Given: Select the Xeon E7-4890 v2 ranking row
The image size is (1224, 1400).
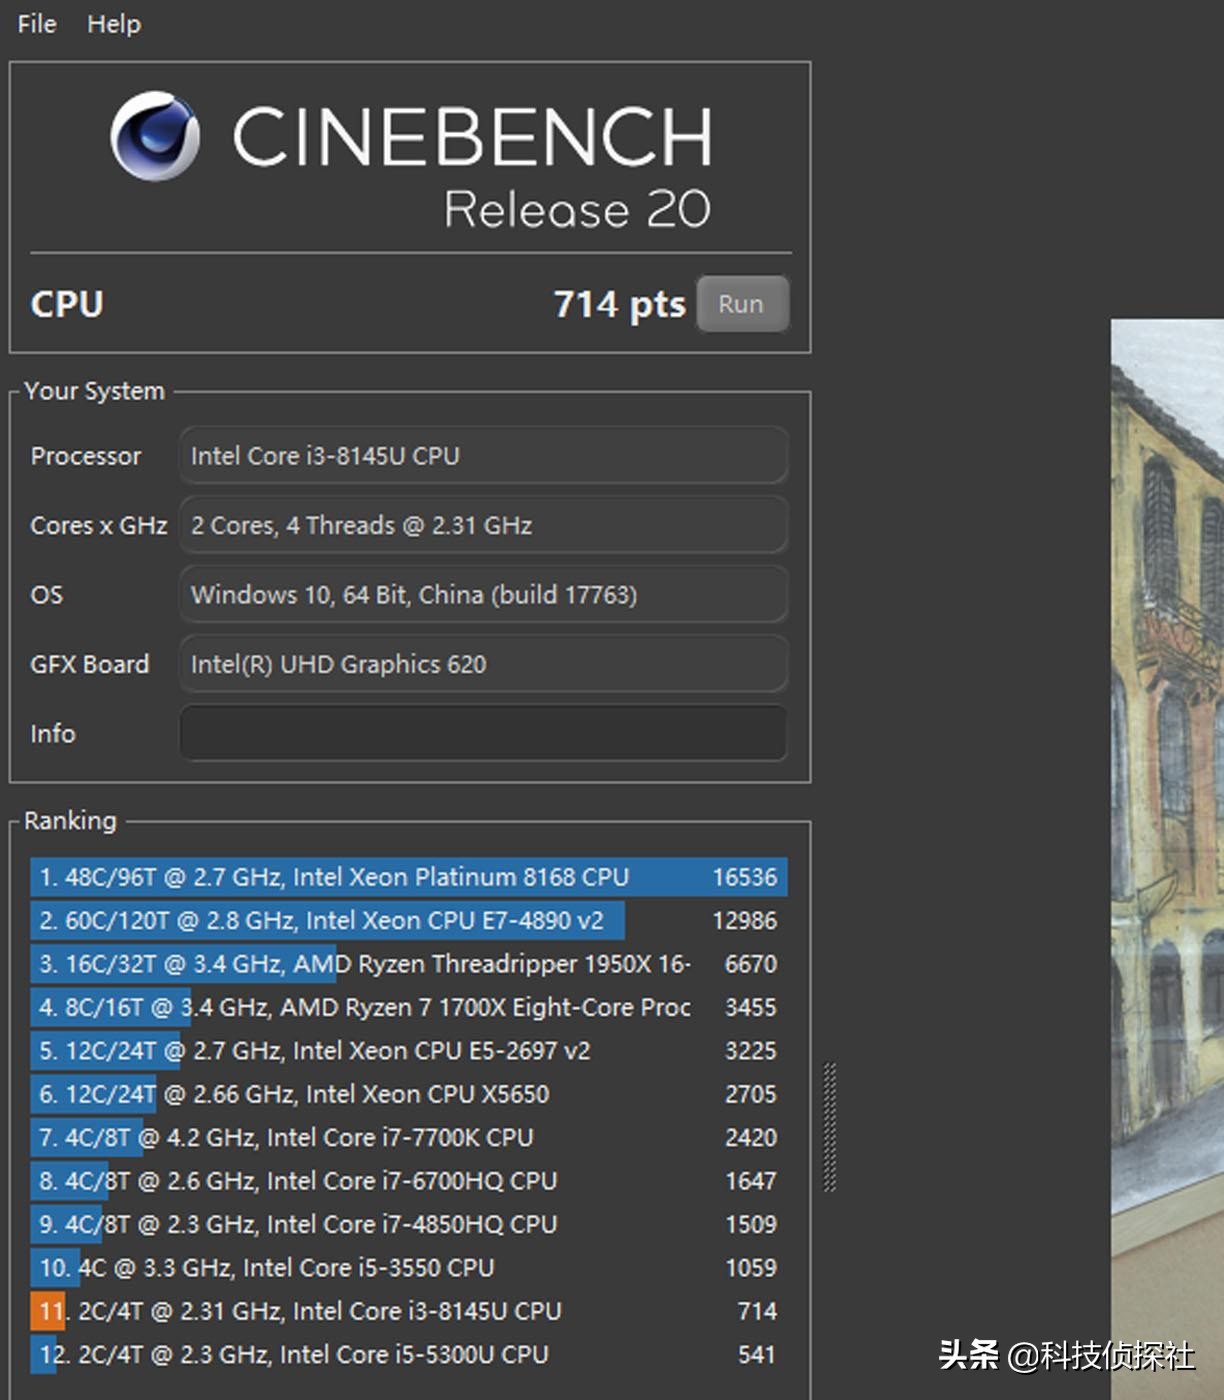Looking at the screenshot, I should pyautogui.click(x=408, y=920).
